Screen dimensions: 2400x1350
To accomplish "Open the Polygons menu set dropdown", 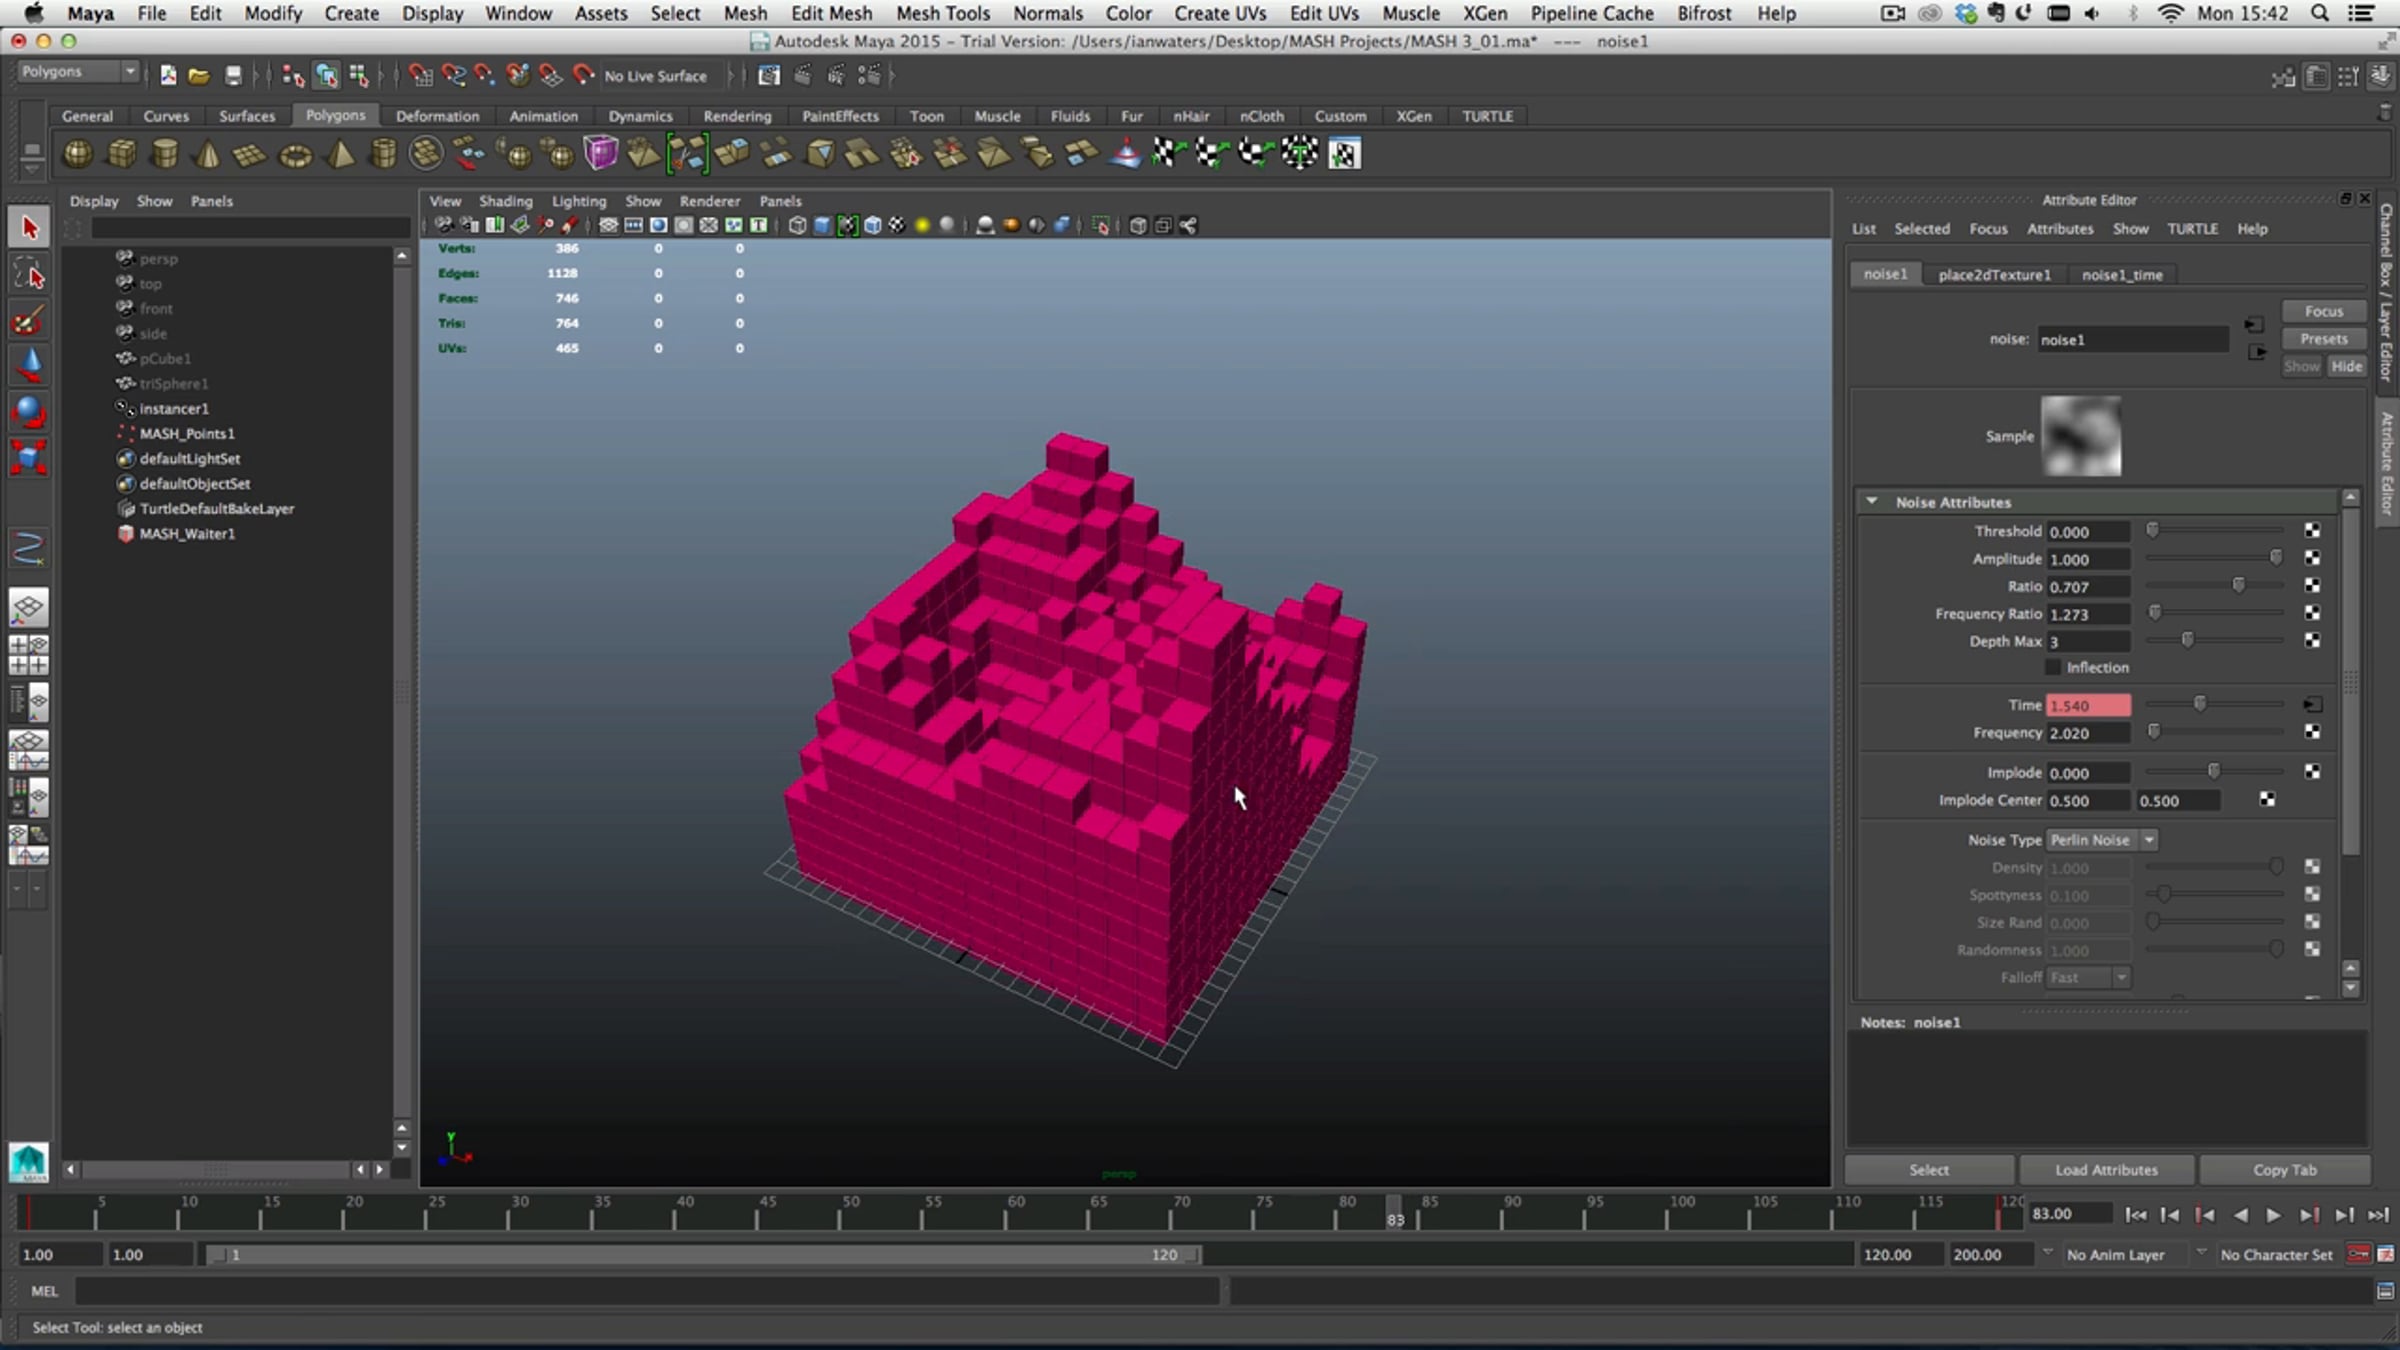I will coord(77,72).
